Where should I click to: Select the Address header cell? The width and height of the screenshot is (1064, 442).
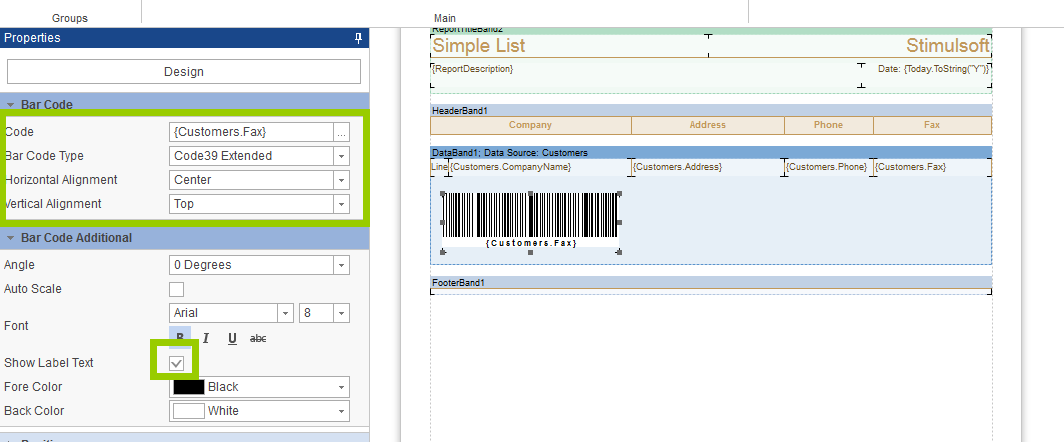708,125
